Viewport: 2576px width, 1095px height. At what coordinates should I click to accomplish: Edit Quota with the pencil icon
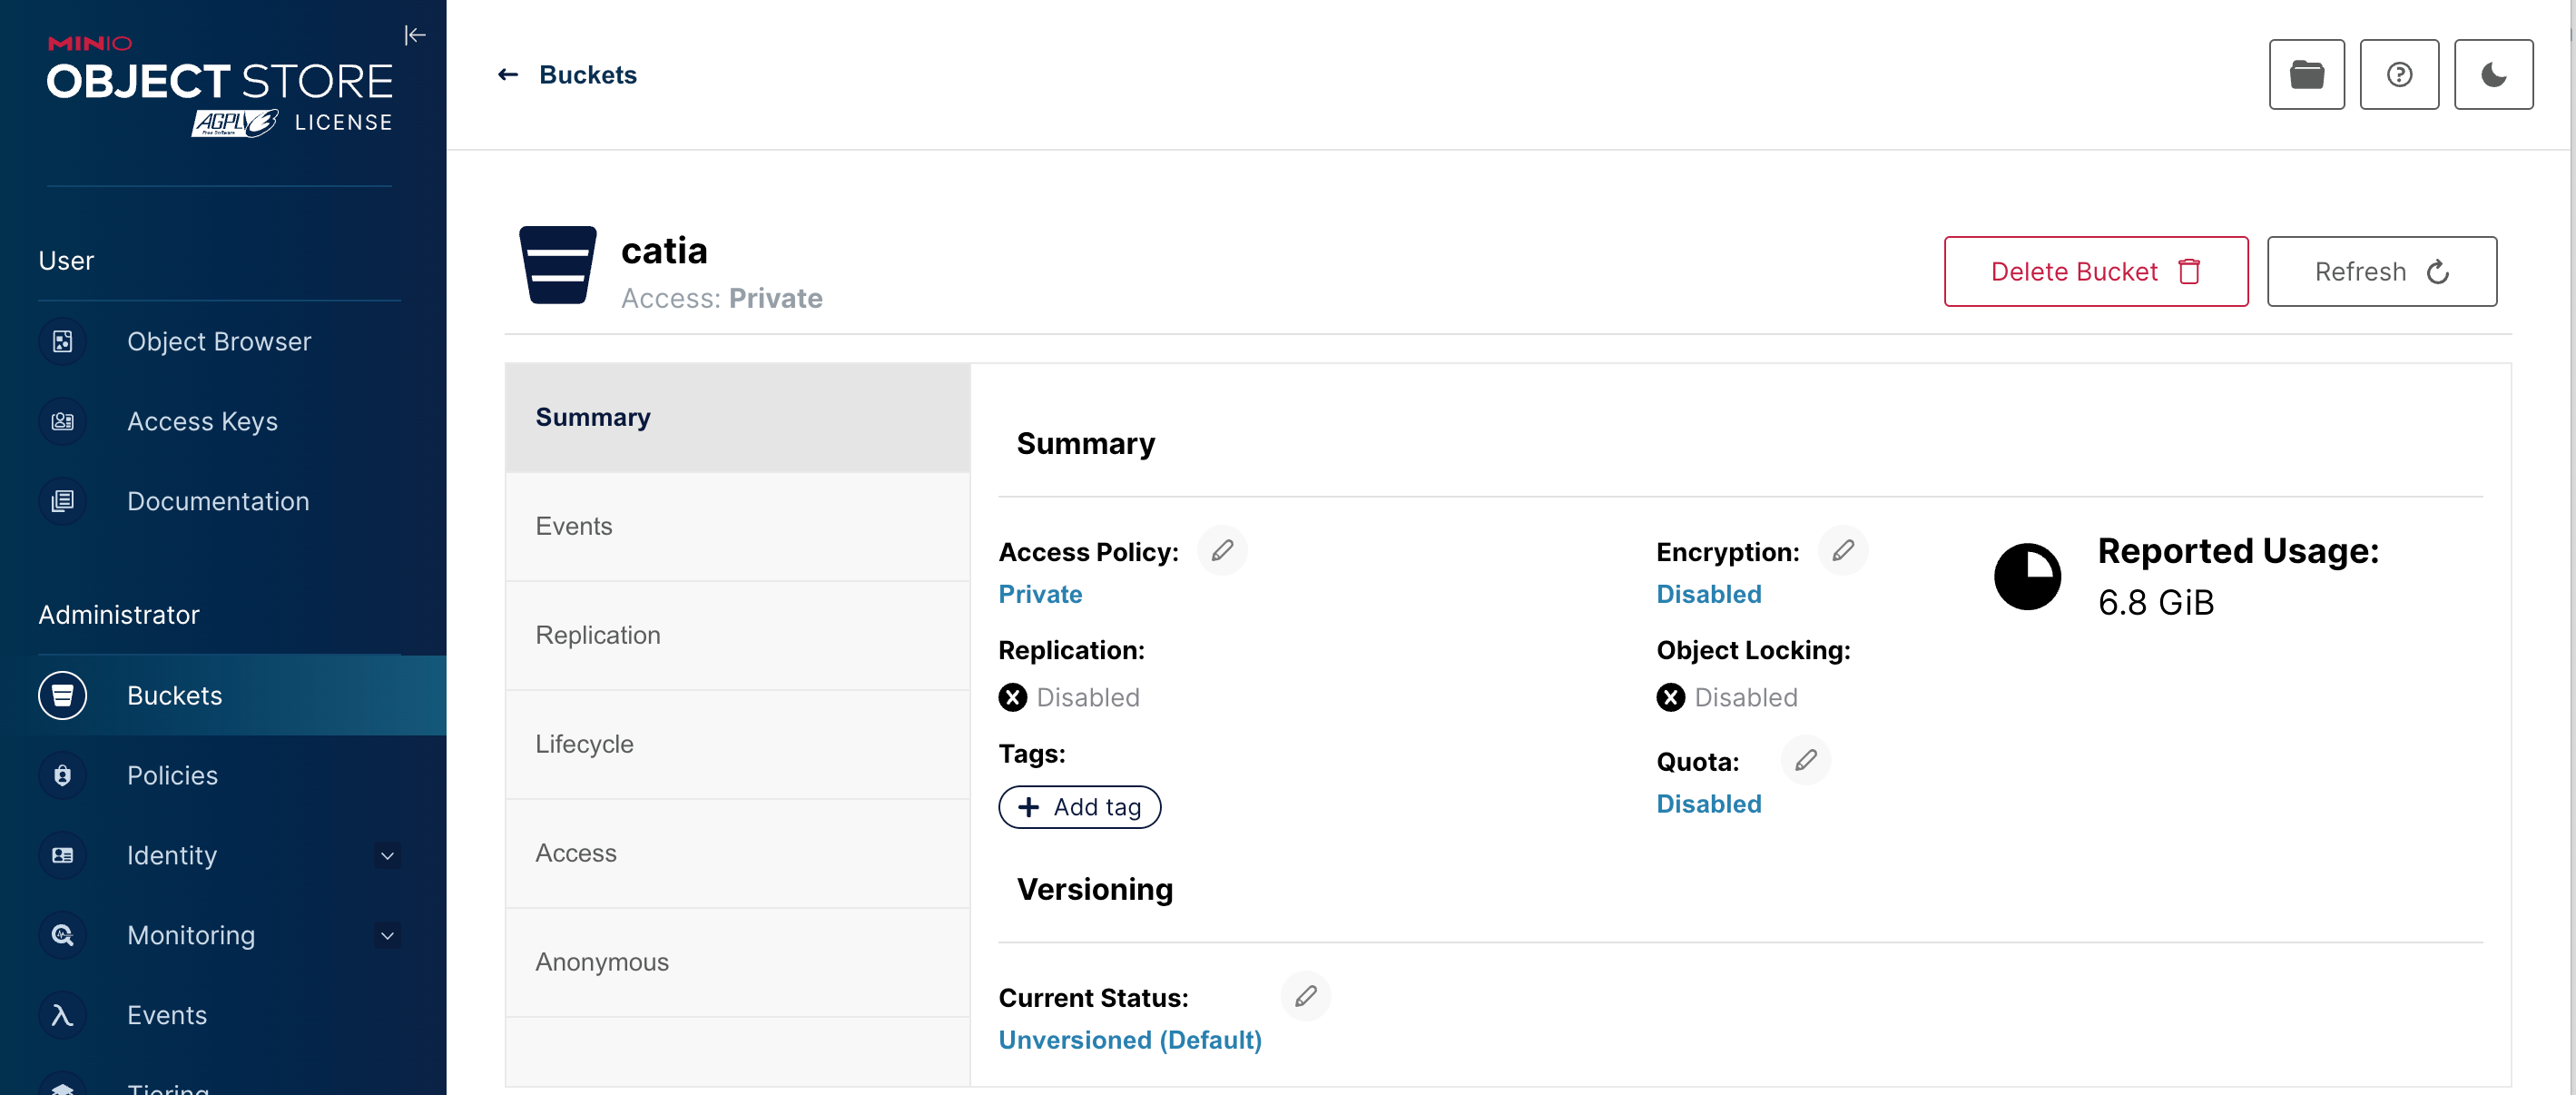click(x=1805, y=761)
